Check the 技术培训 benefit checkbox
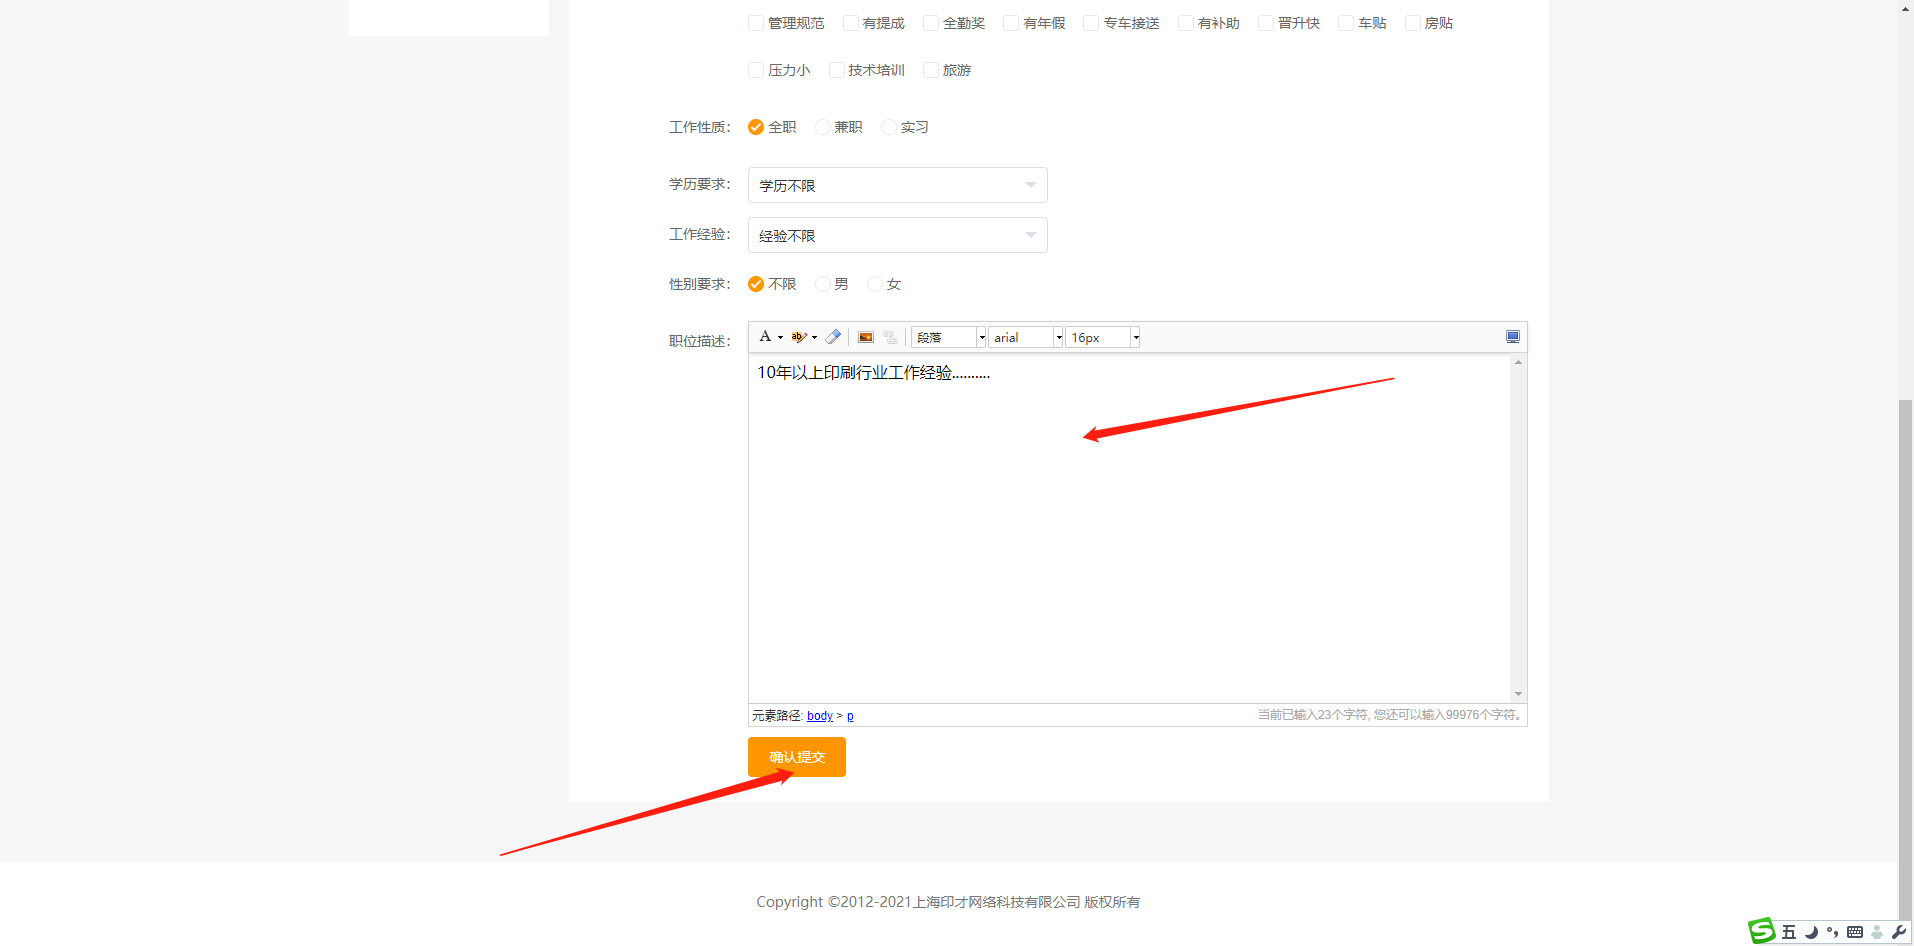 [837, 70]
